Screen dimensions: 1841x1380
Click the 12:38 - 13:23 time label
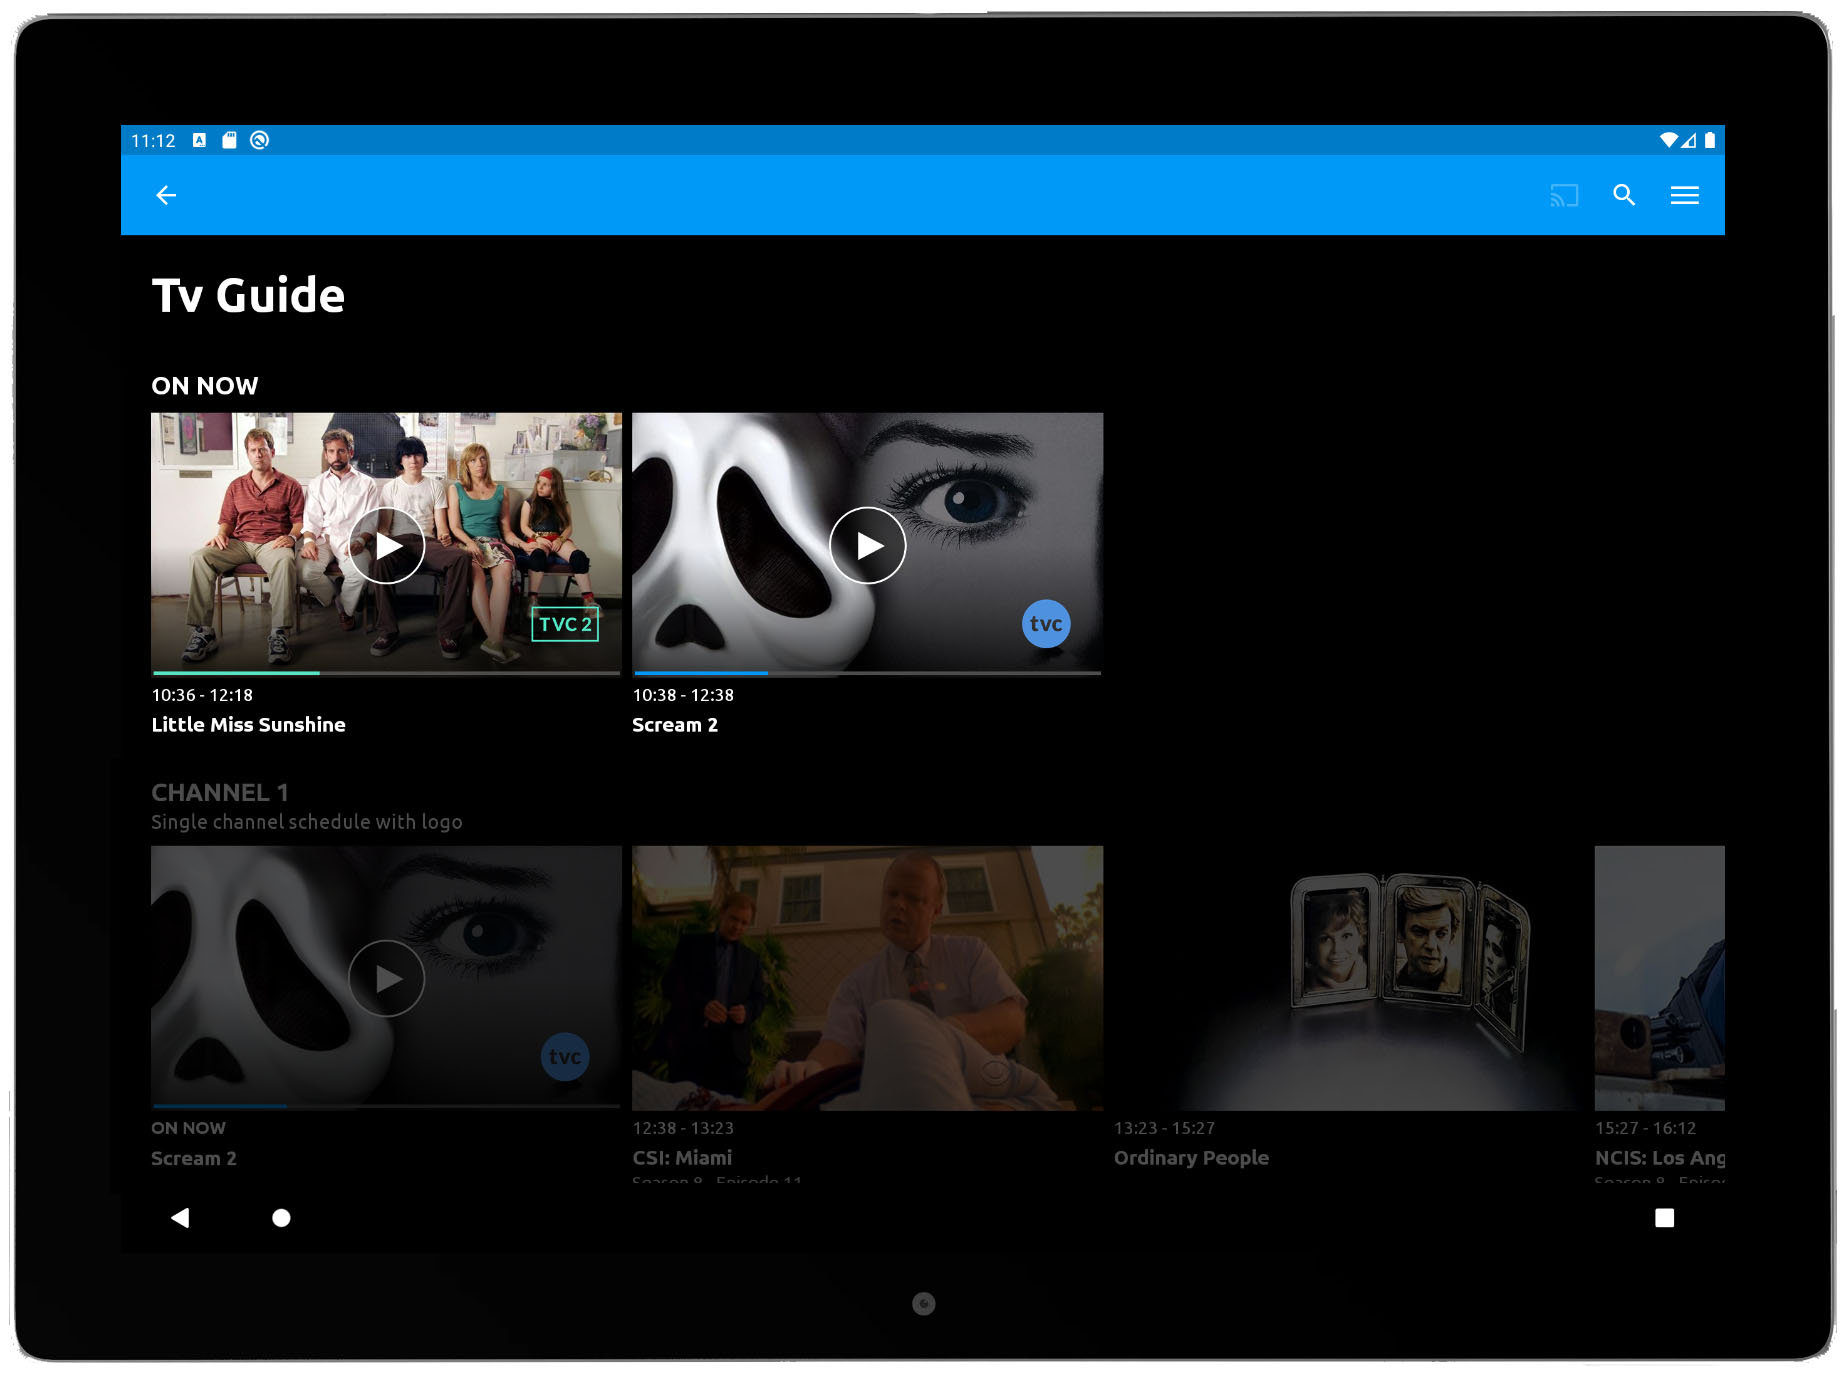click(683, 1128)
